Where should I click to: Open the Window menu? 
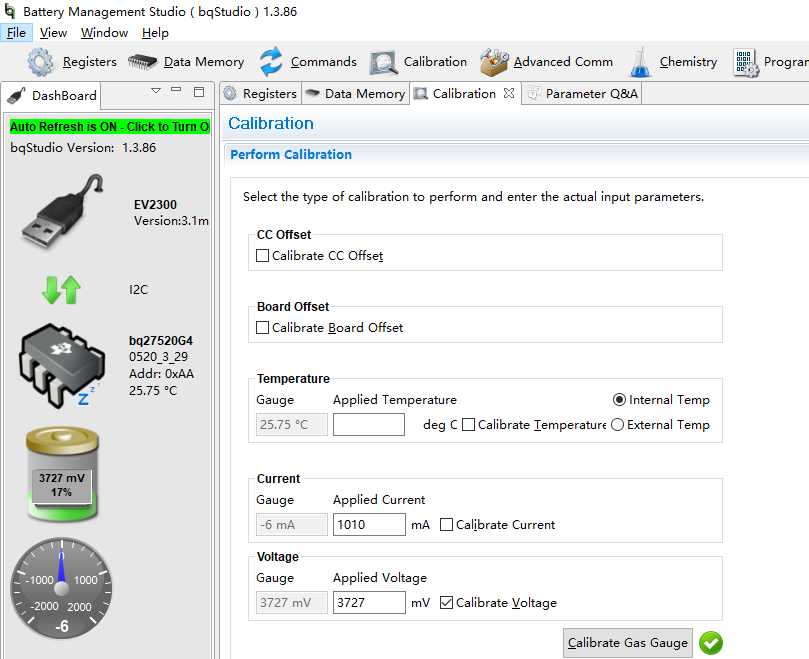point(104,33)
